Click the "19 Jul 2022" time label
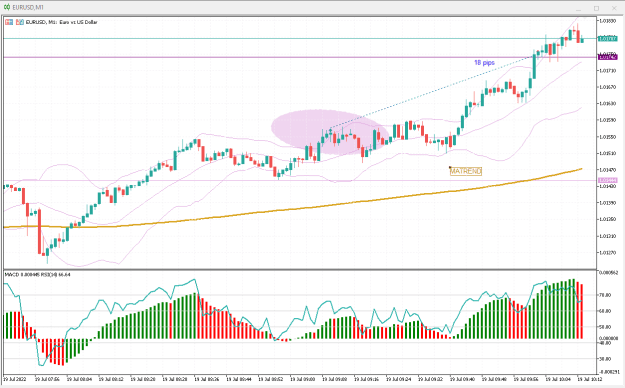Screen dimensions: 625x388 point(15,379)
